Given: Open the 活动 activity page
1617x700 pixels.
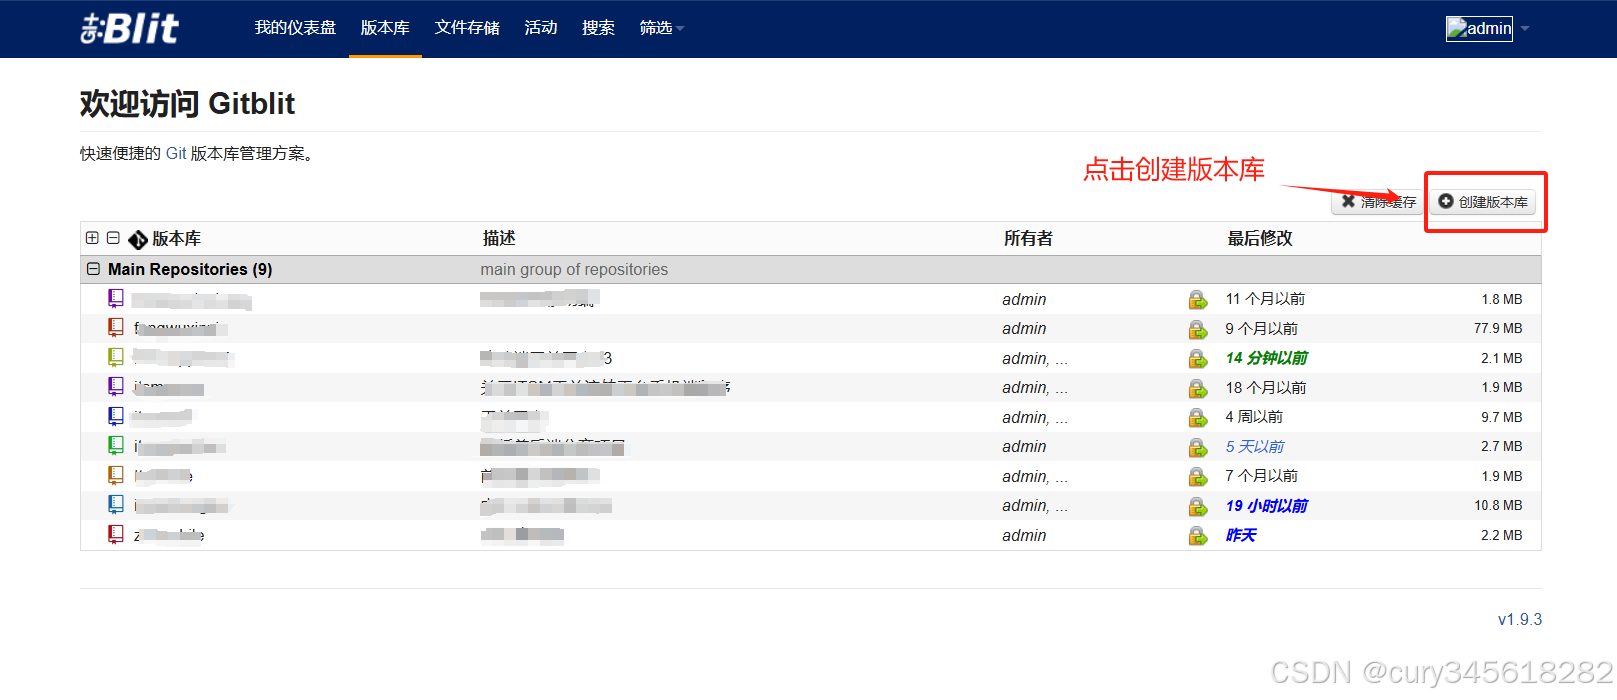Looking at the screenshot, I should [541, 28].
